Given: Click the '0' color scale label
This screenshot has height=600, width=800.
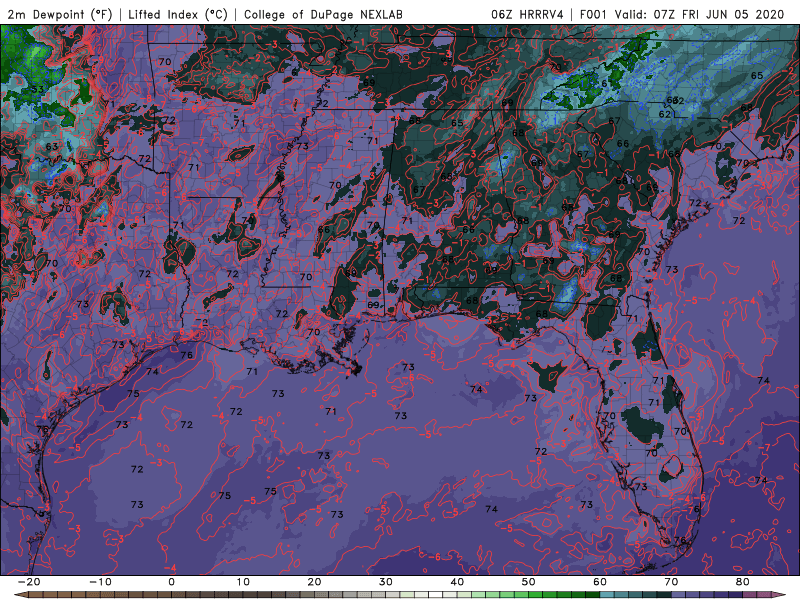Looking at the screenshot, I should coord(171,582).
